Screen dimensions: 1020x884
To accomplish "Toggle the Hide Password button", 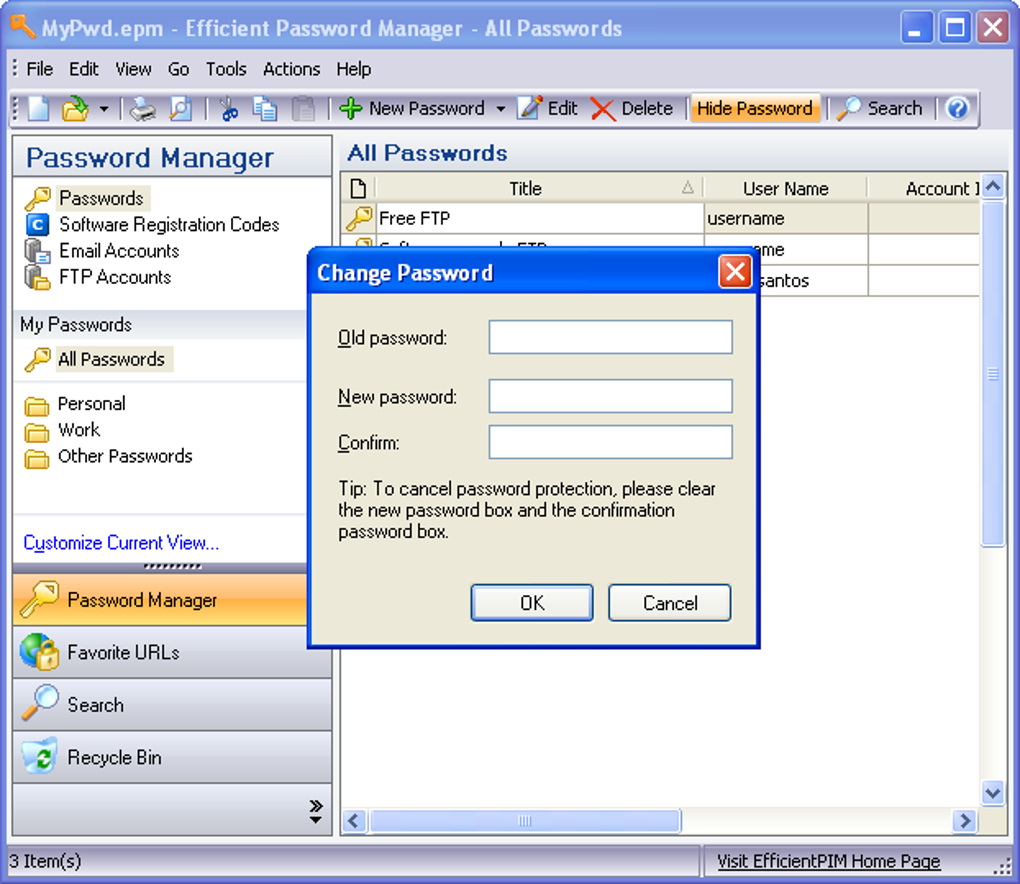I will tap(755, 109).
